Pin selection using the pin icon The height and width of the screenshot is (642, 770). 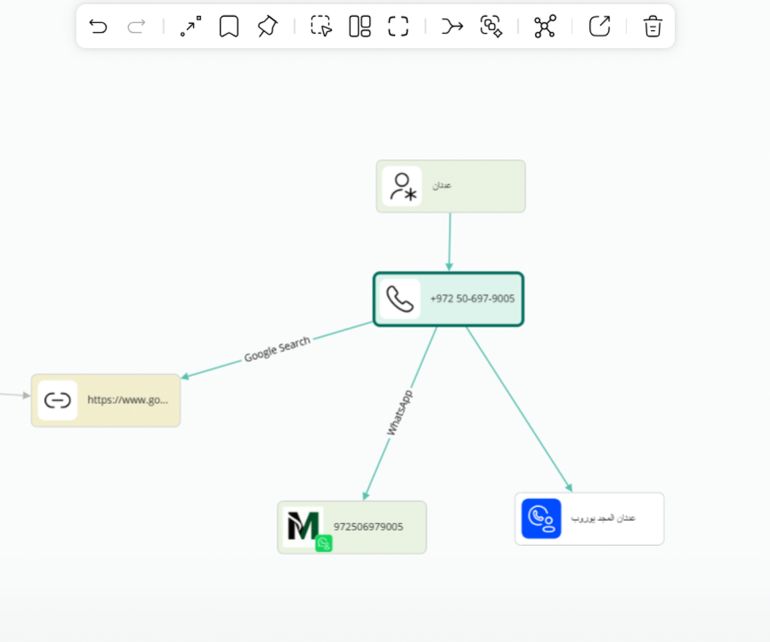[x=267, y=27]
